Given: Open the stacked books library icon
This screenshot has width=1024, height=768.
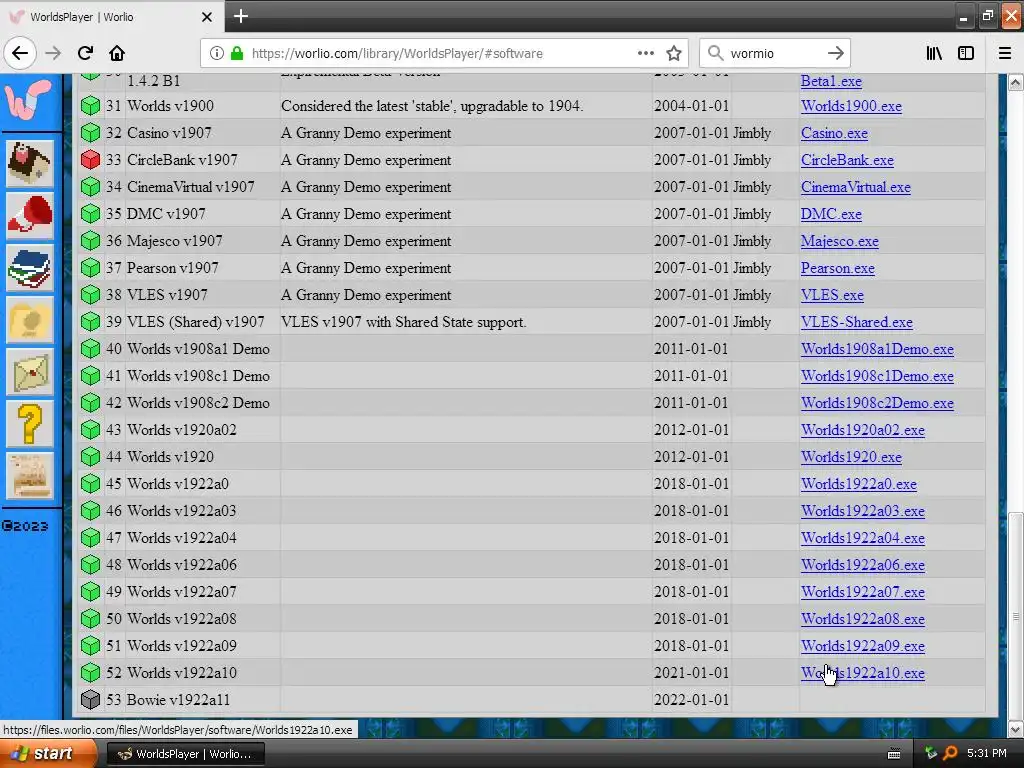Looking at the screenshot, I should pyautogui.click(x=29, y=267).
